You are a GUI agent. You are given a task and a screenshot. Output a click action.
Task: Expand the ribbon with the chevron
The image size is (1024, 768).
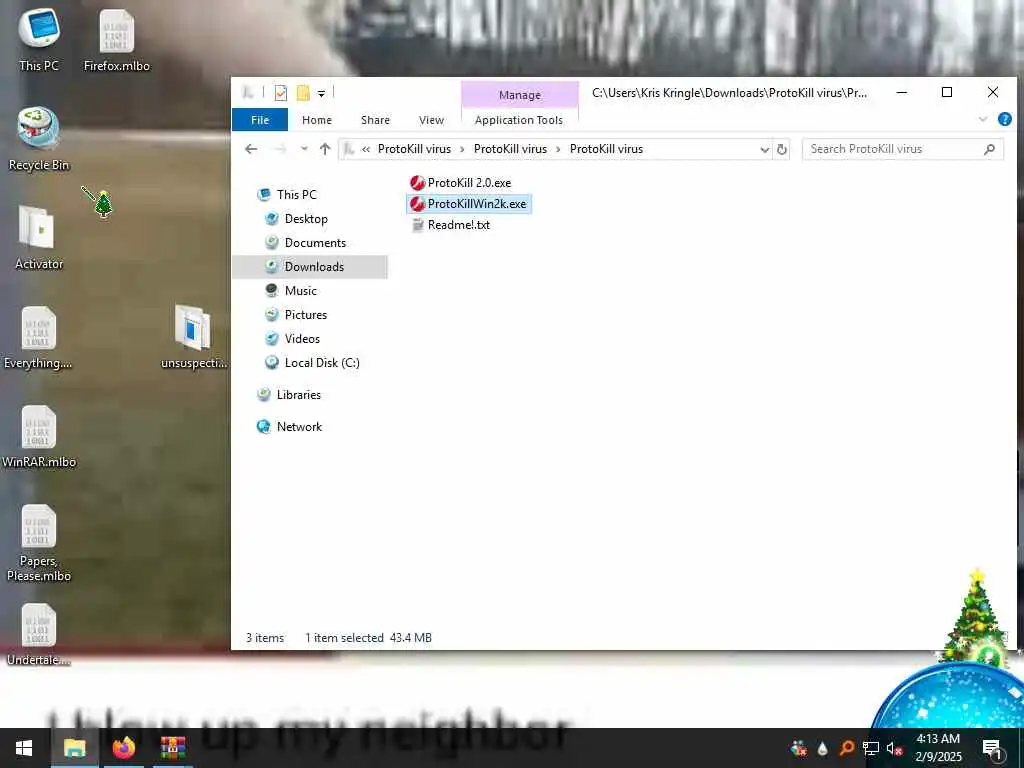[x=983, y=120]
